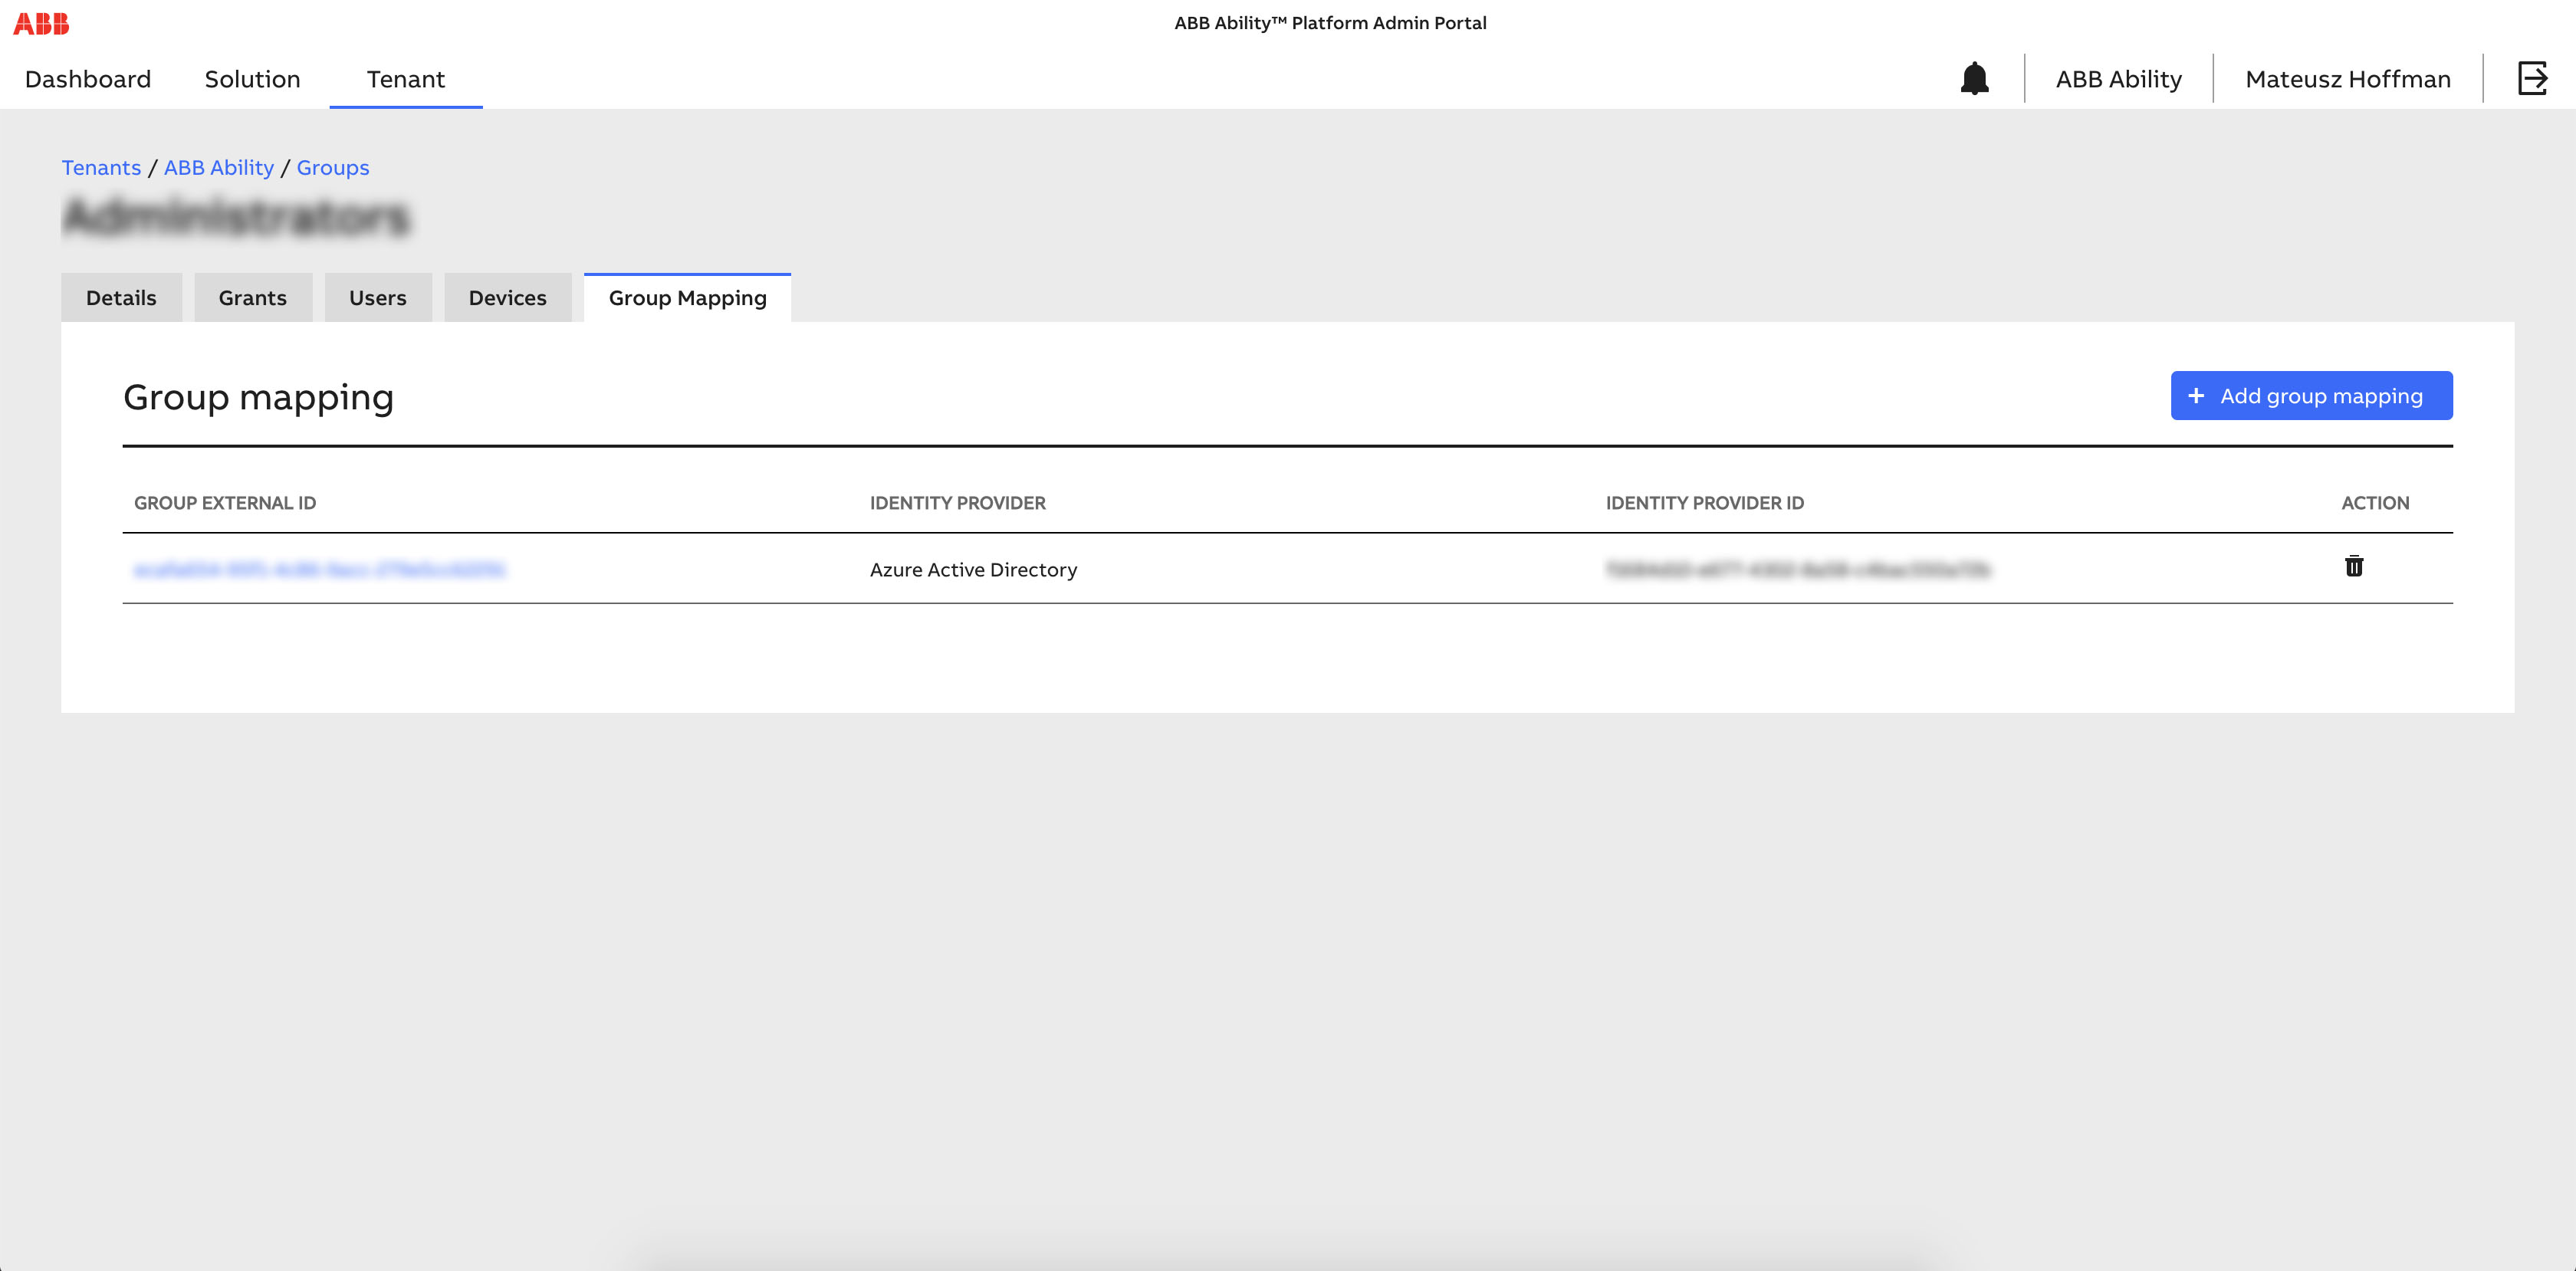
Task: Click the IDENTITY PROVIDER ID column header
Action: (1705, 503)
